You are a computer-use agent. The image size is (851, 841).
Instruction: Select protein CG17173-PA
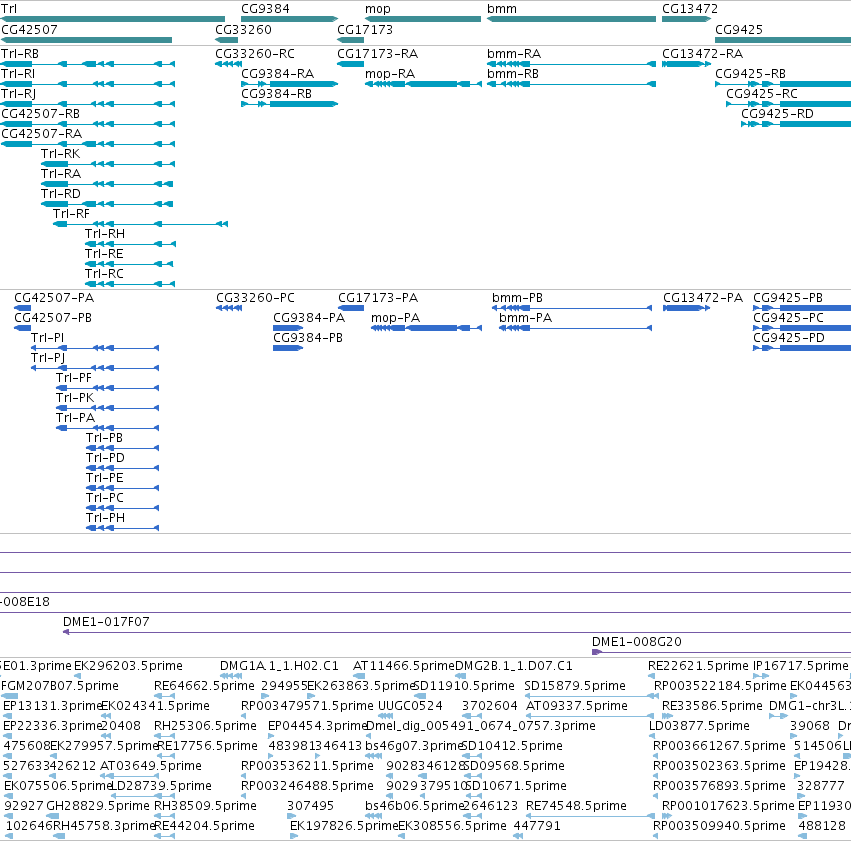click(351, 308)
